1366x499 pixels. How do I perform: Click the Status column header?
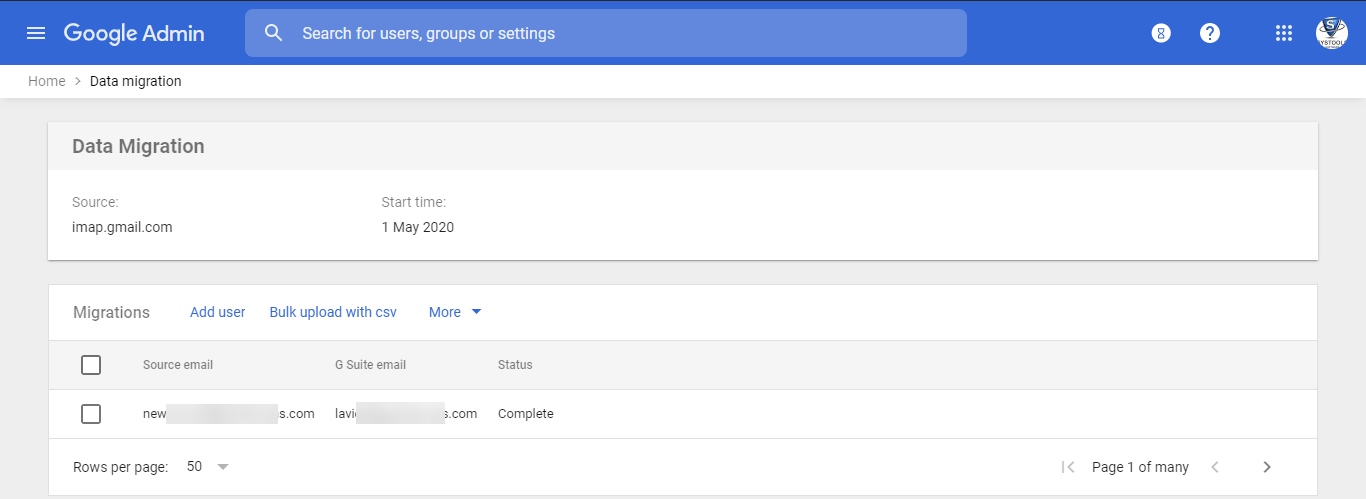[x=515, y=365]
